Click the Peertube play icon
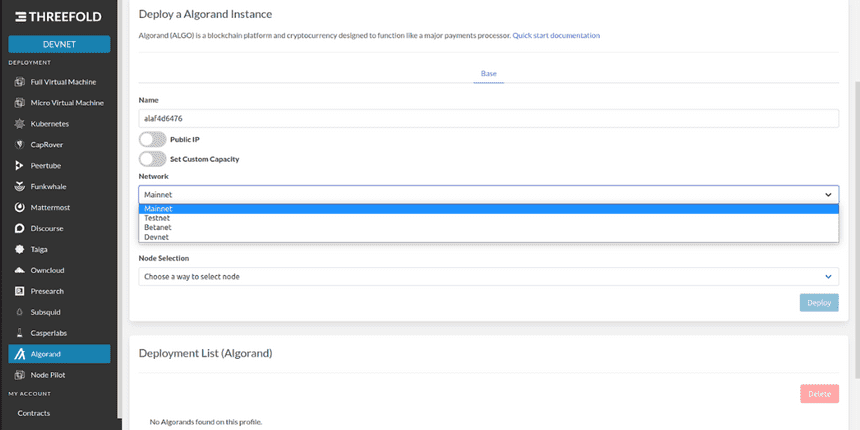The width and height of the screenshot is (860, 430). pyautogui.click(x=20, y=166)
